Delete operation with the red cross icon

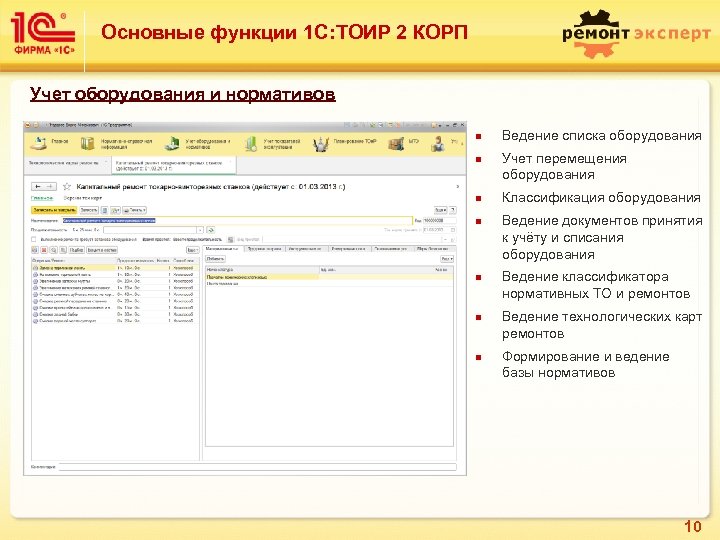point(44,250)
